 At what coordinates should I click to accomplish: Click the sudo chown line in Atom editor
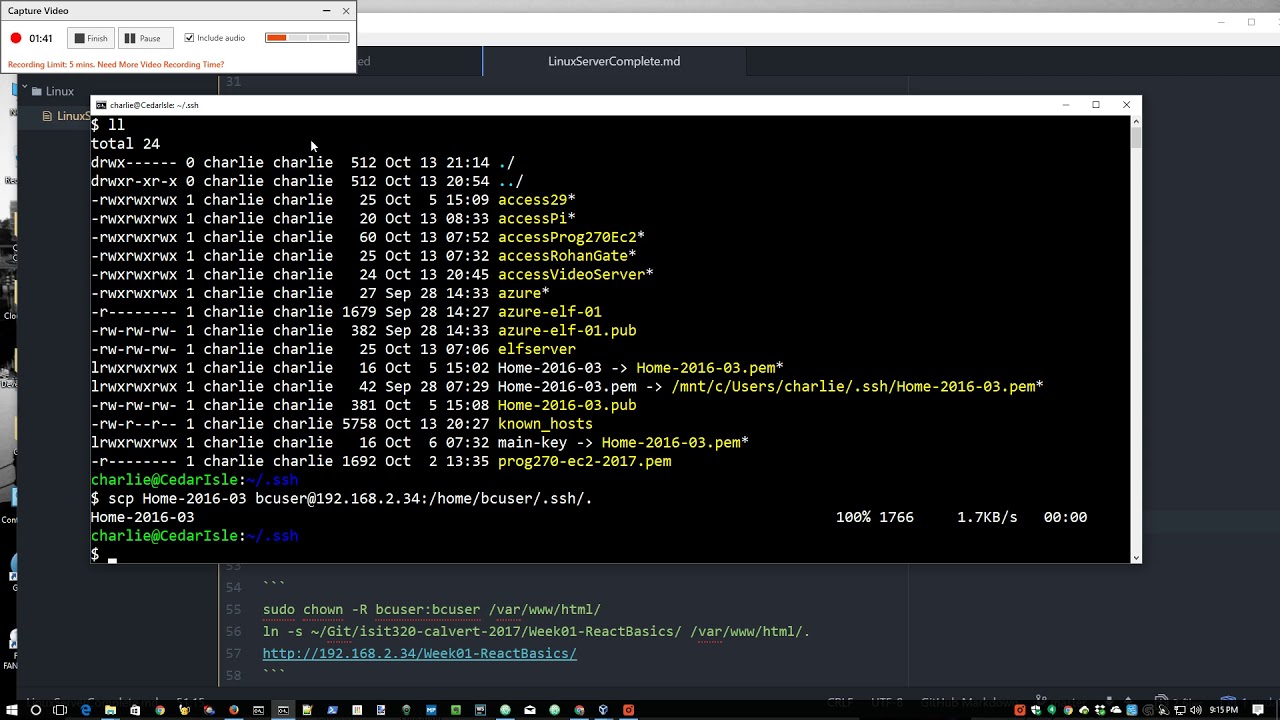tap(432, 609)
